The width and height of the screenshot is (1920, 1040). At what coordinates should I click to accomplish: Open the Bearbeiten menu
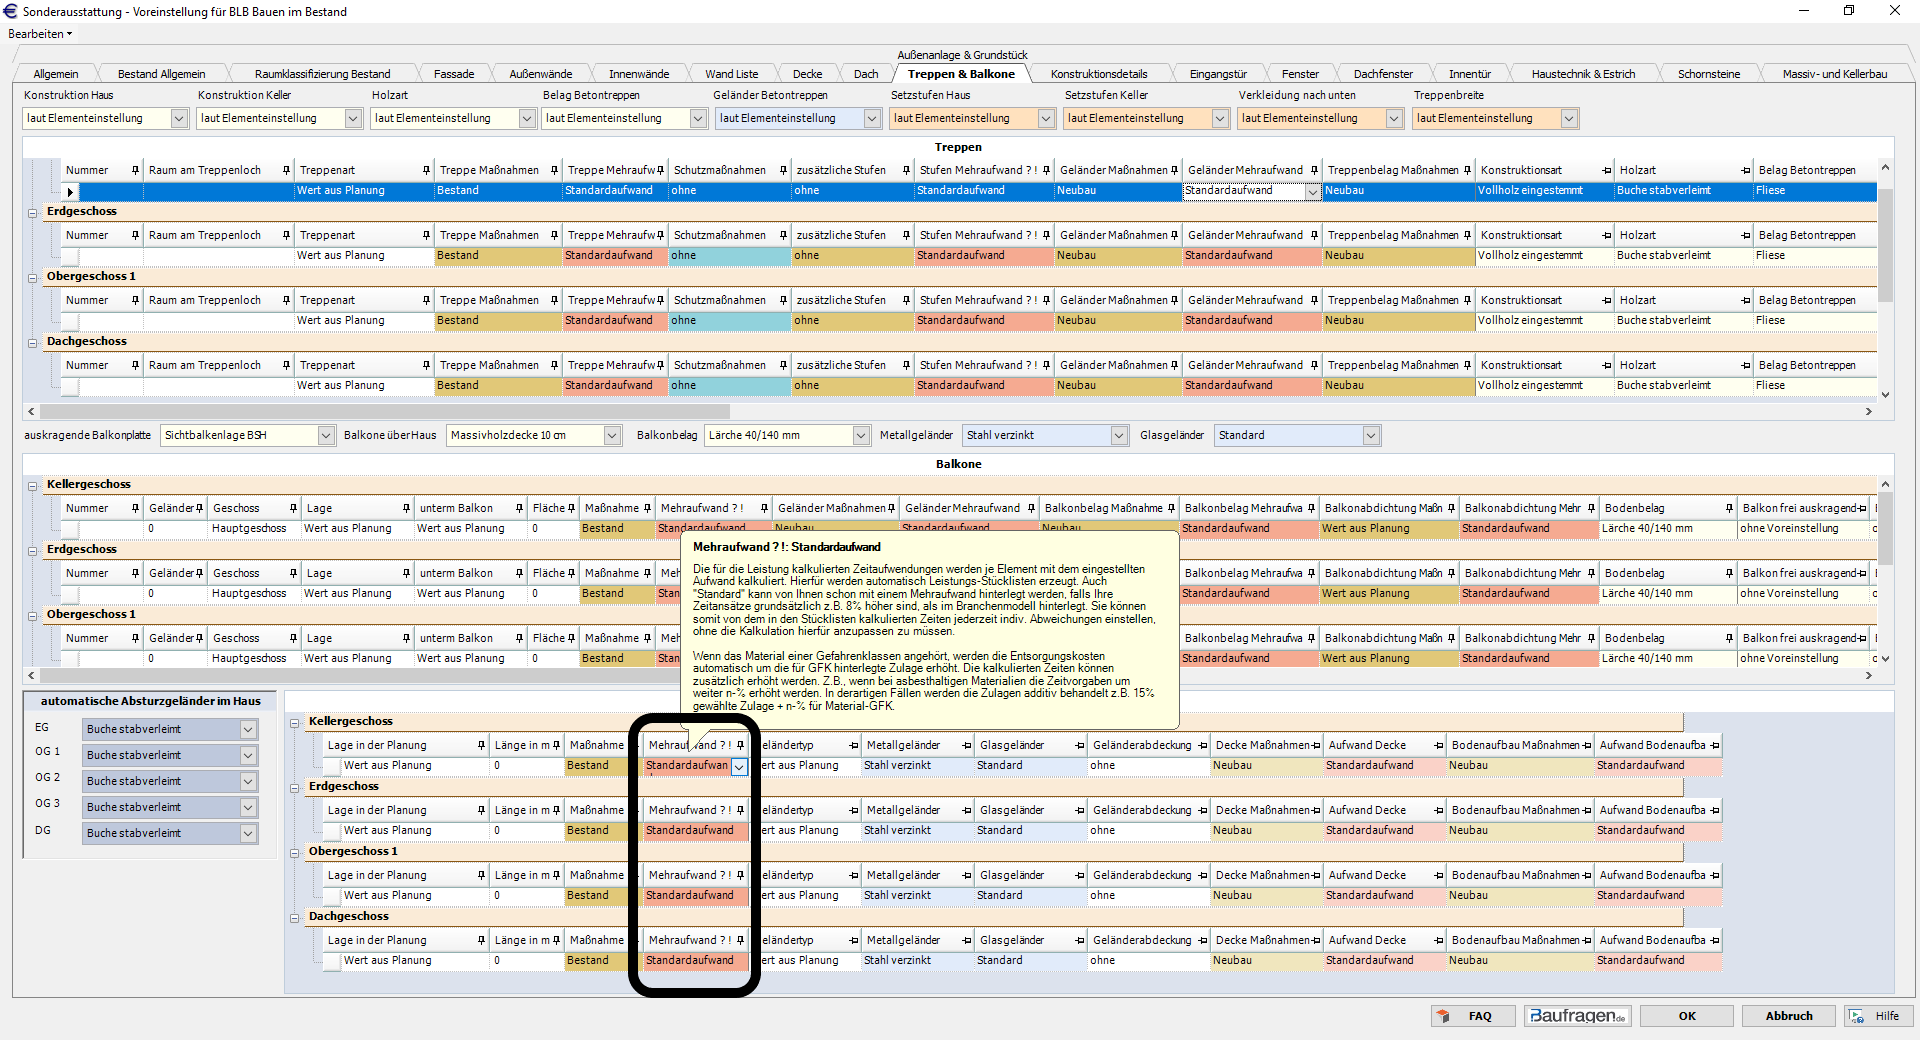(39, 34)
